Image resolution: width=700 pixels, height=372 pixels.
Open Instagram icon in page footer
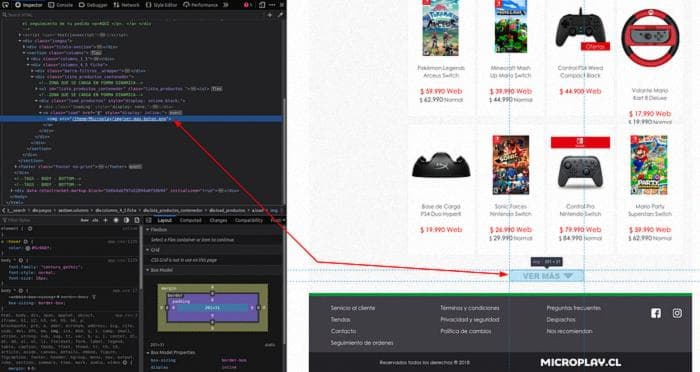(x=677, y=313)
